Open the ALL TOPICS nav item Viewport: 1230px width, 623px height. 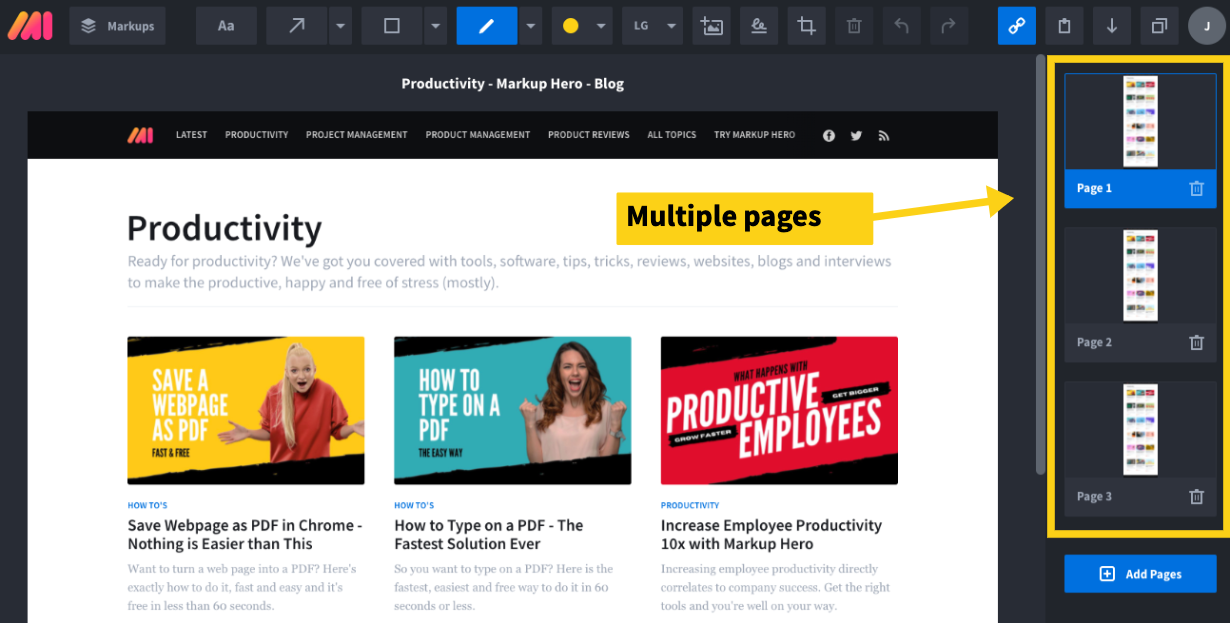(x=672, y=135)
